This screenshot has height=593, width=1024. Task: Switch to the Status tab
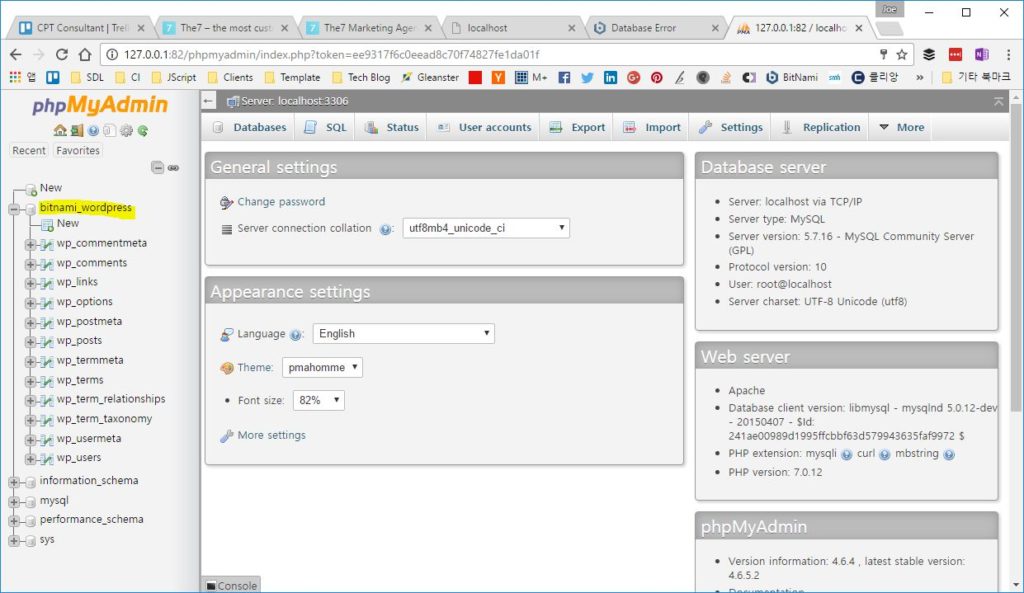[x=391, y=127]
